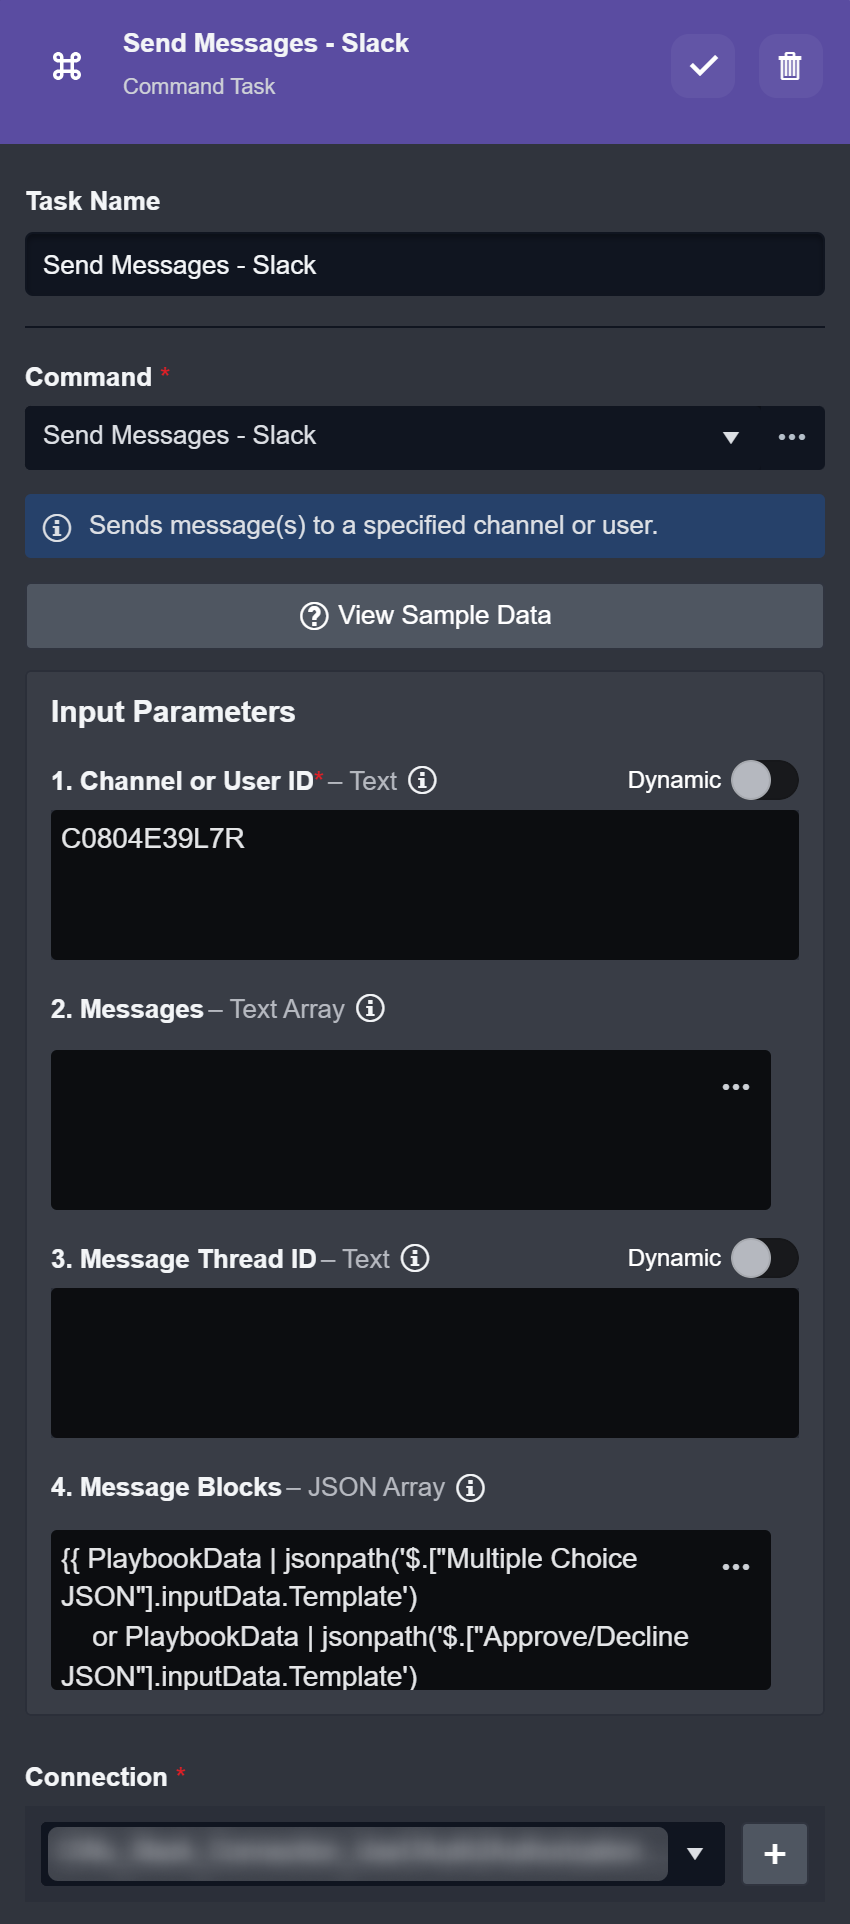The image size is (850, 1924).
Task: Click ellipsis icon in Messages field
Action: [x=736, y=1087]
